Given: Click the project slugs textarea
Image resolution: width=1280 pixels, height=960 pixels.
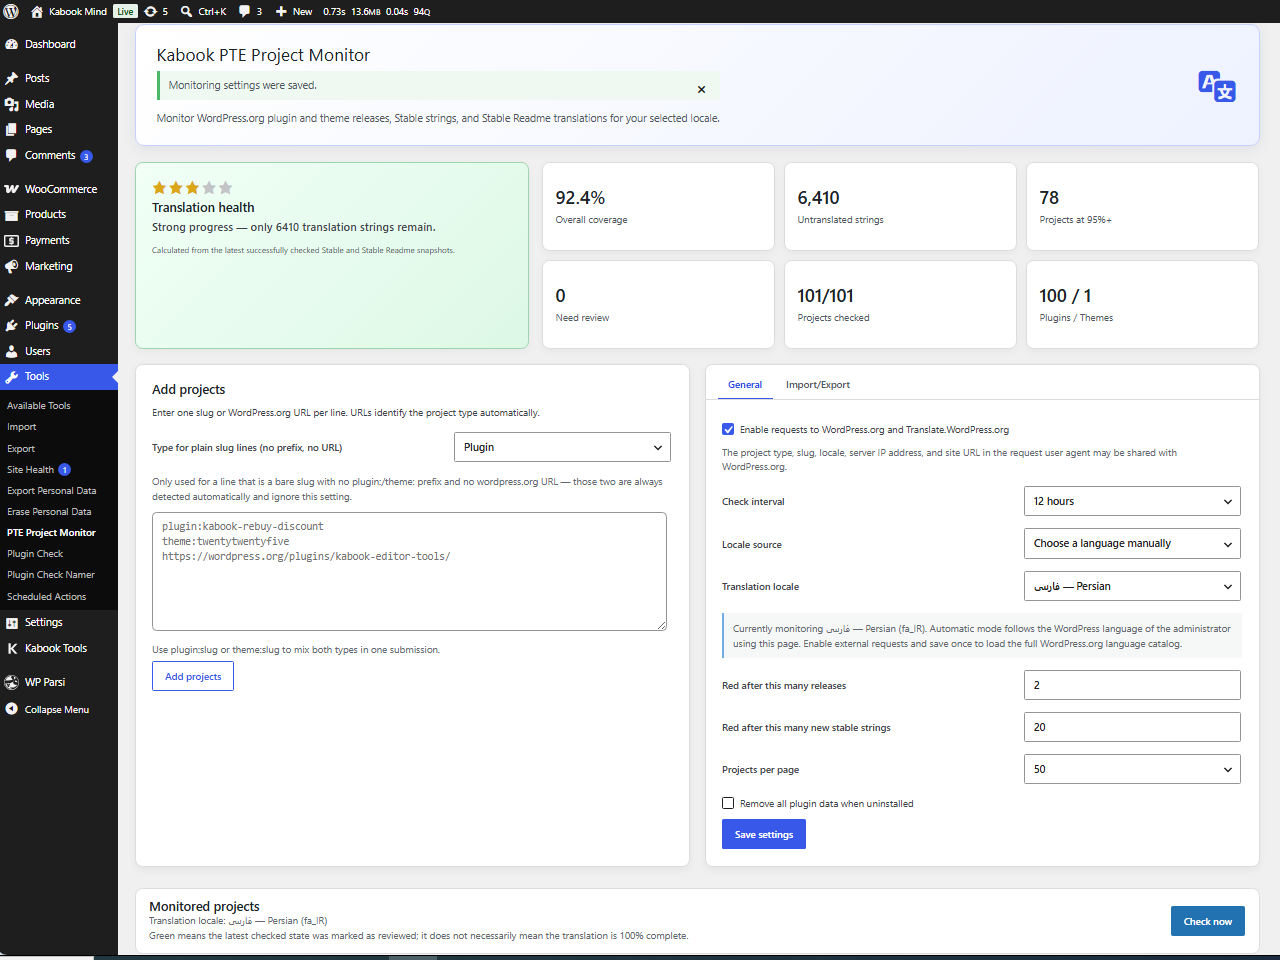Looking at the screenshot, I should pyautogui.click(x=409, y=571).
